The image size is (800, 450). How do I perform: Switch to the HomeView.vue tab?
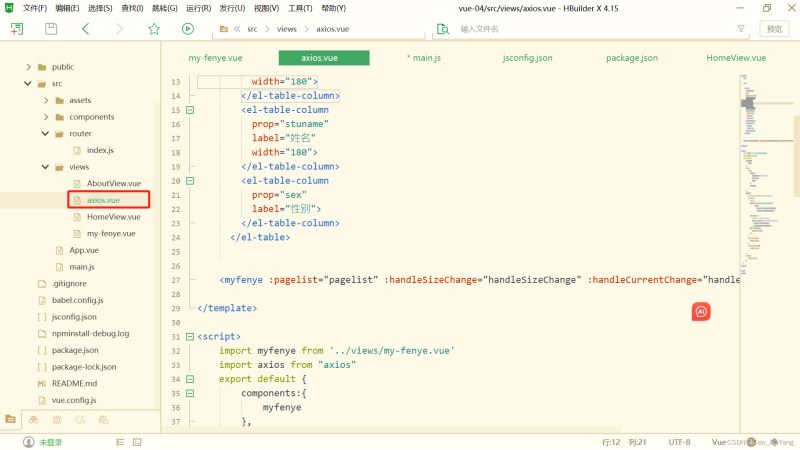pyautogui.click(x=736, y=58)
